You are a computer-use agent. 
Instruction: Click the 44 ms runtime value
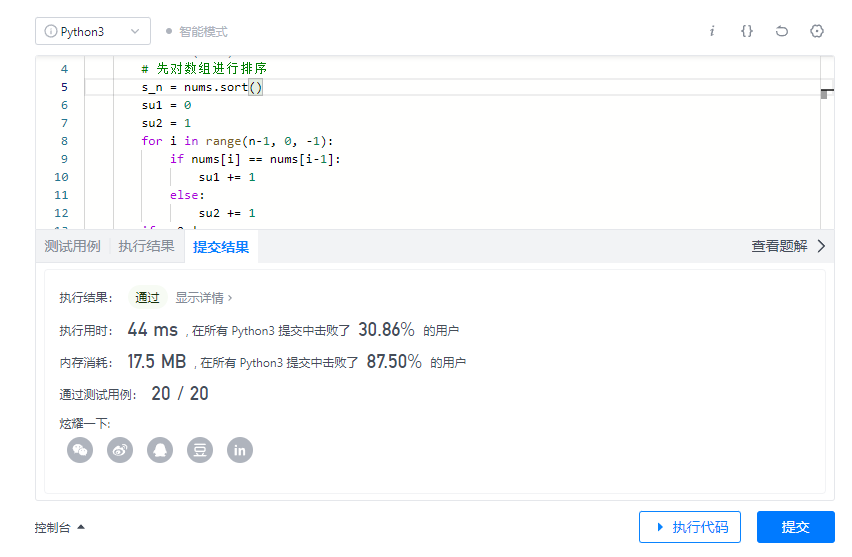[153, 330]
